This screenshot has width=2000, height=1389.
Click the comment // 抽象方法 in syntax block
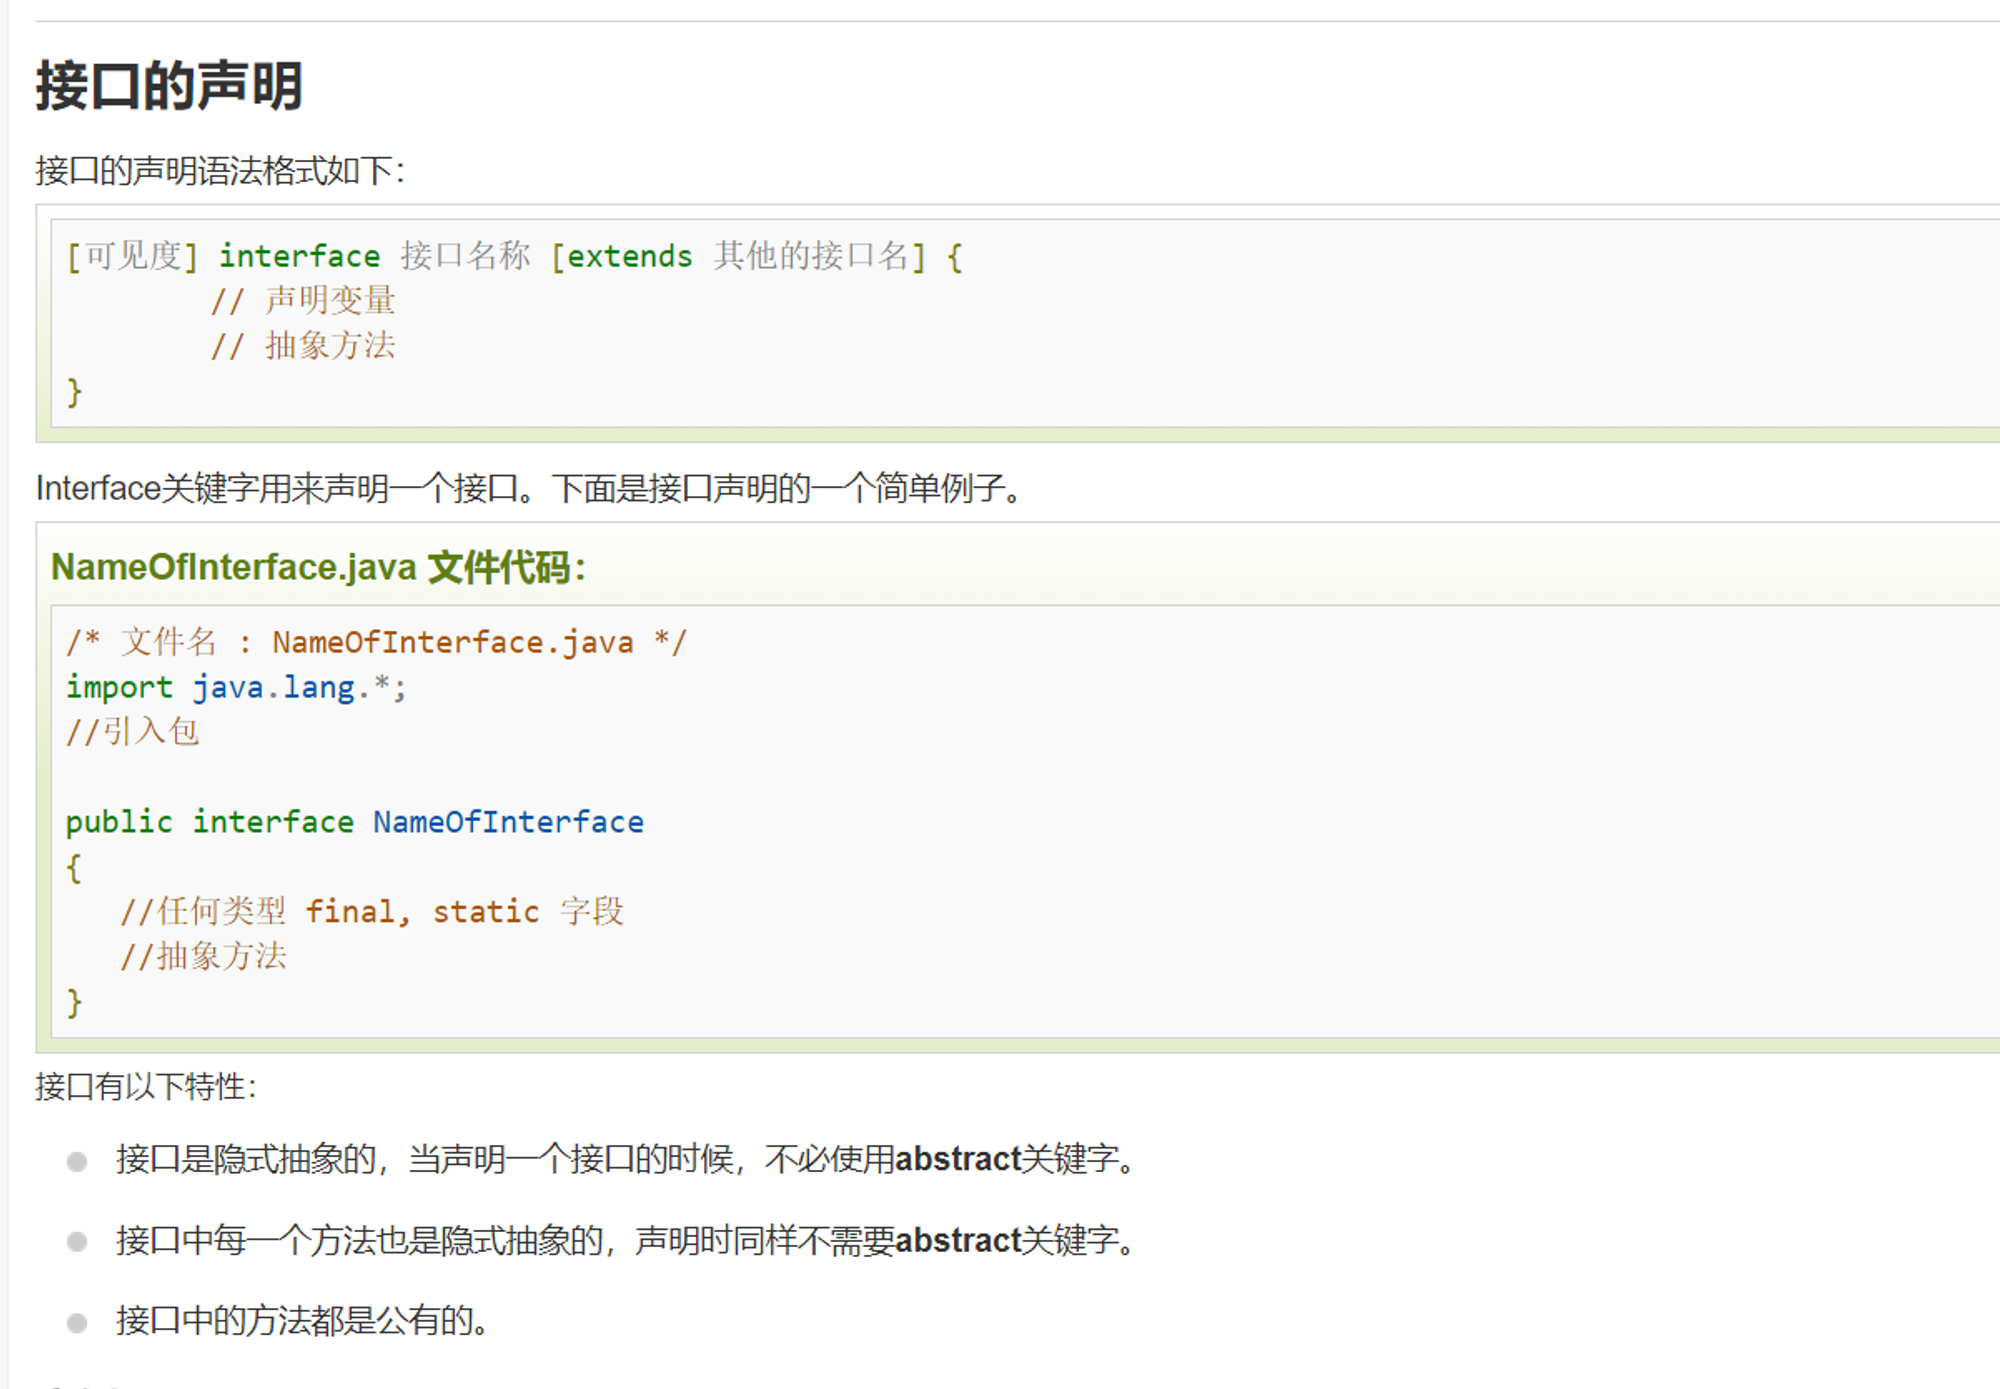point(303,346)
